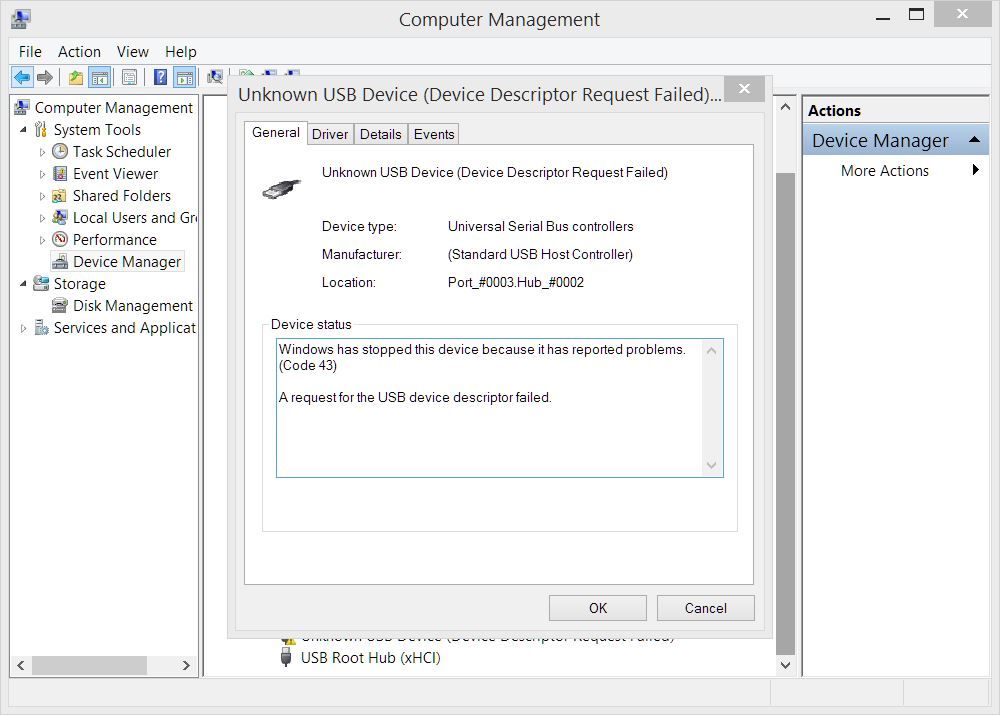Screen dimensions: 1000x715
Task: Collapse the Storage tree node
Action: (x=24, y=283)
